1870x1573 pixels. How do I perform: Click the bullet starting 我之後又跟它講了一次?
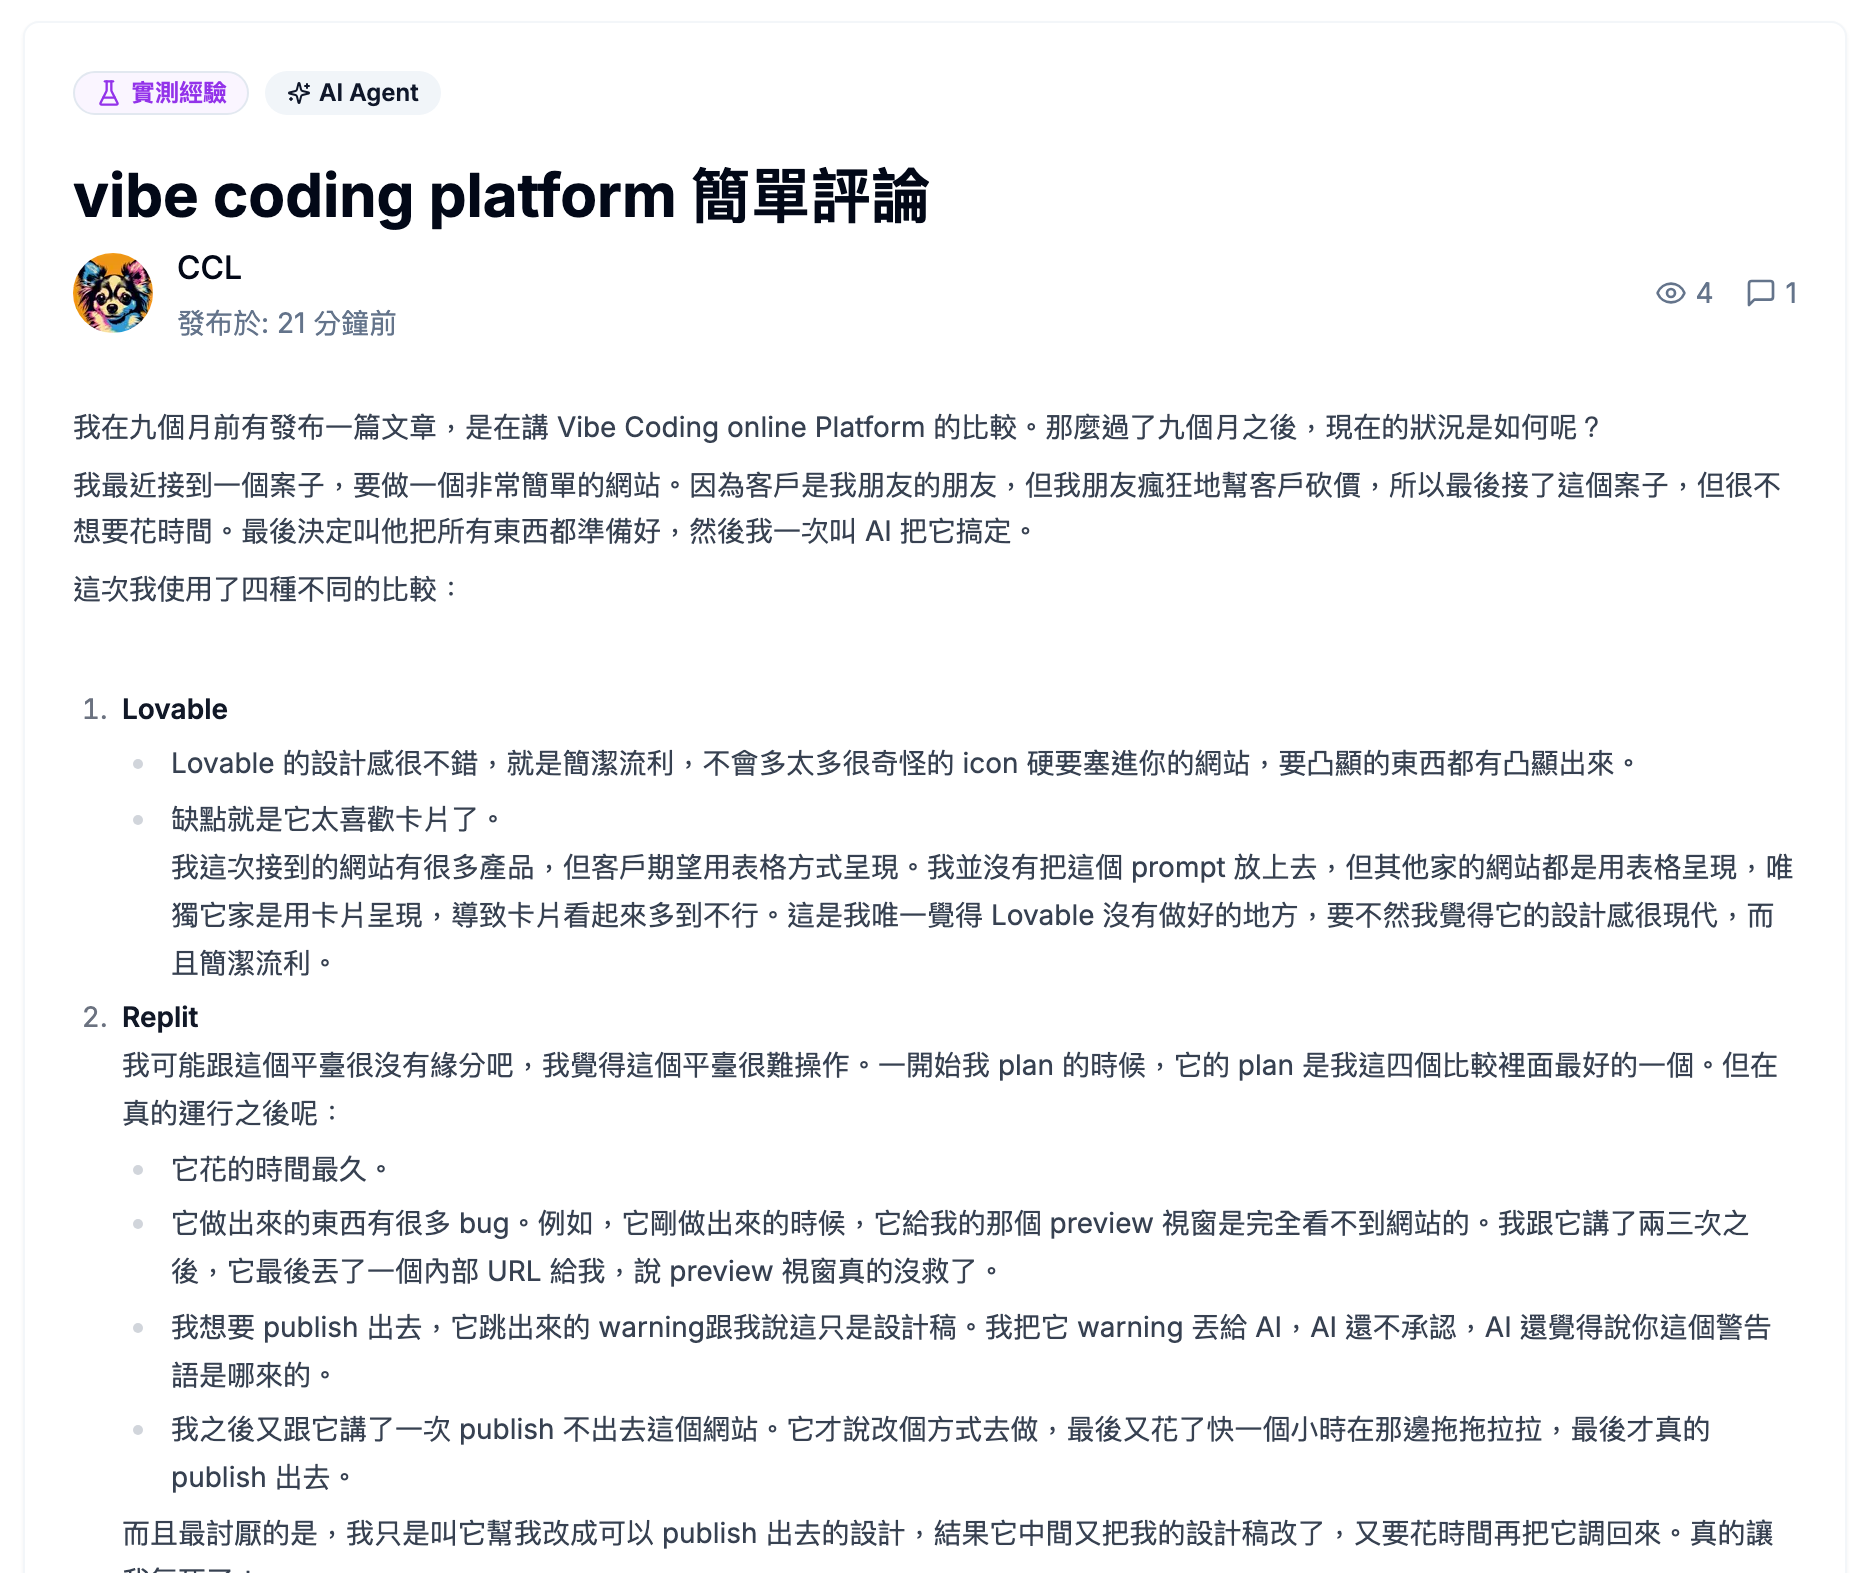click(940, 1453)
